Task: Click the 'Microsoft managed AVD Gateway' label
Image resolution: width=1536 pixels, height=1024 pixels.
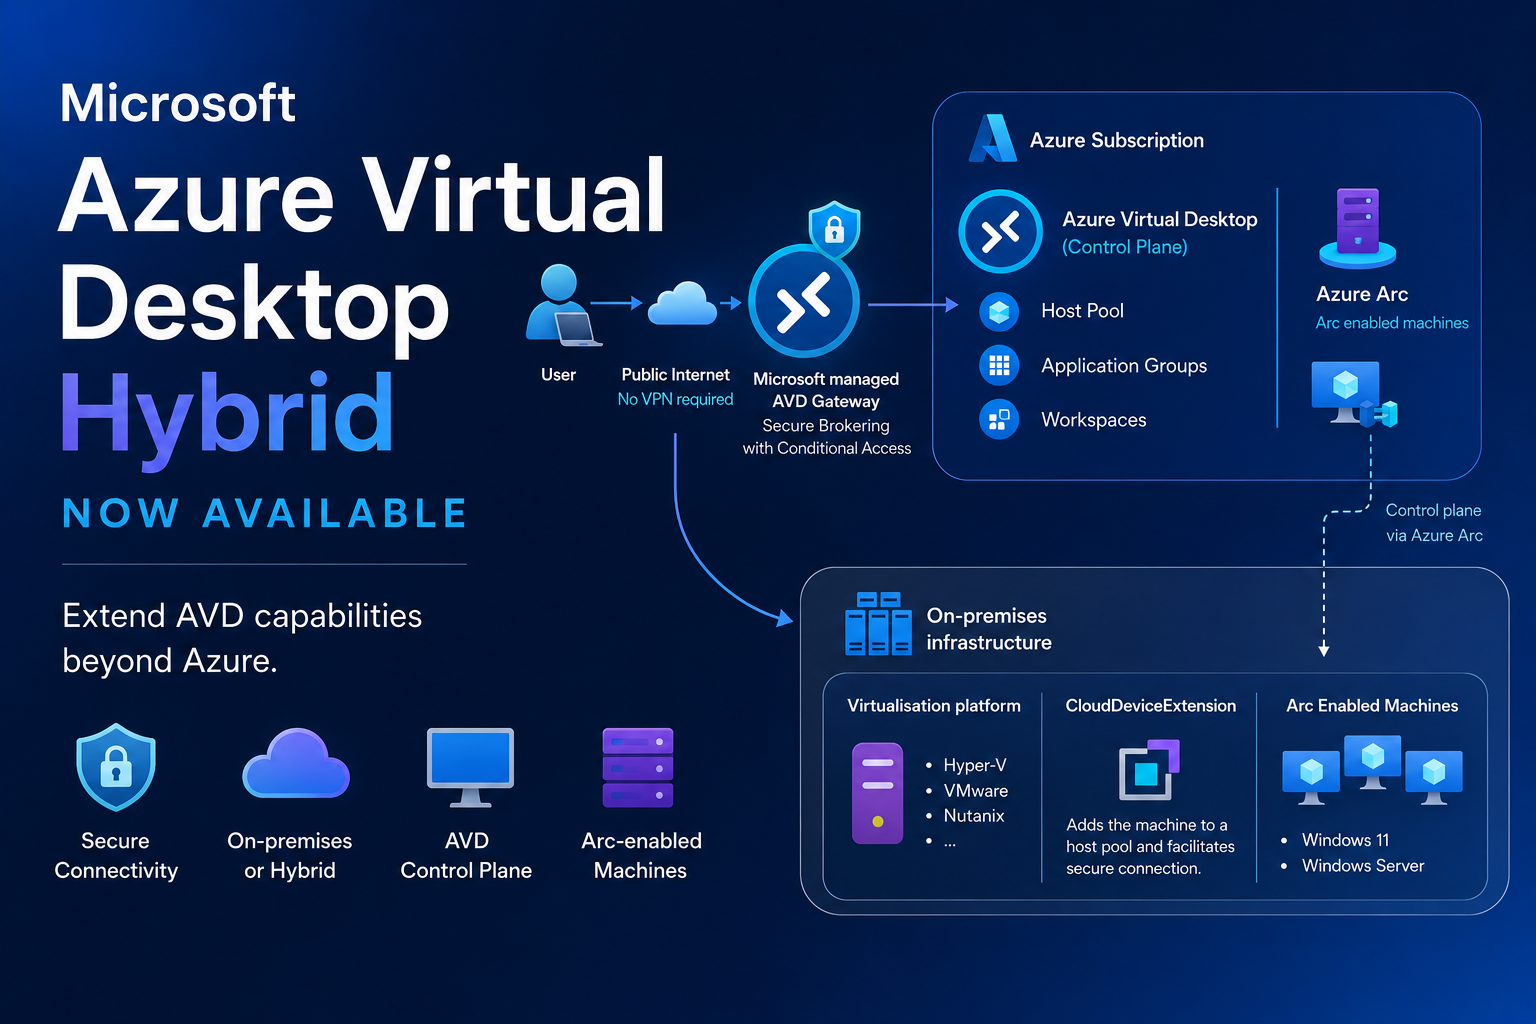Action: point(826,390)
